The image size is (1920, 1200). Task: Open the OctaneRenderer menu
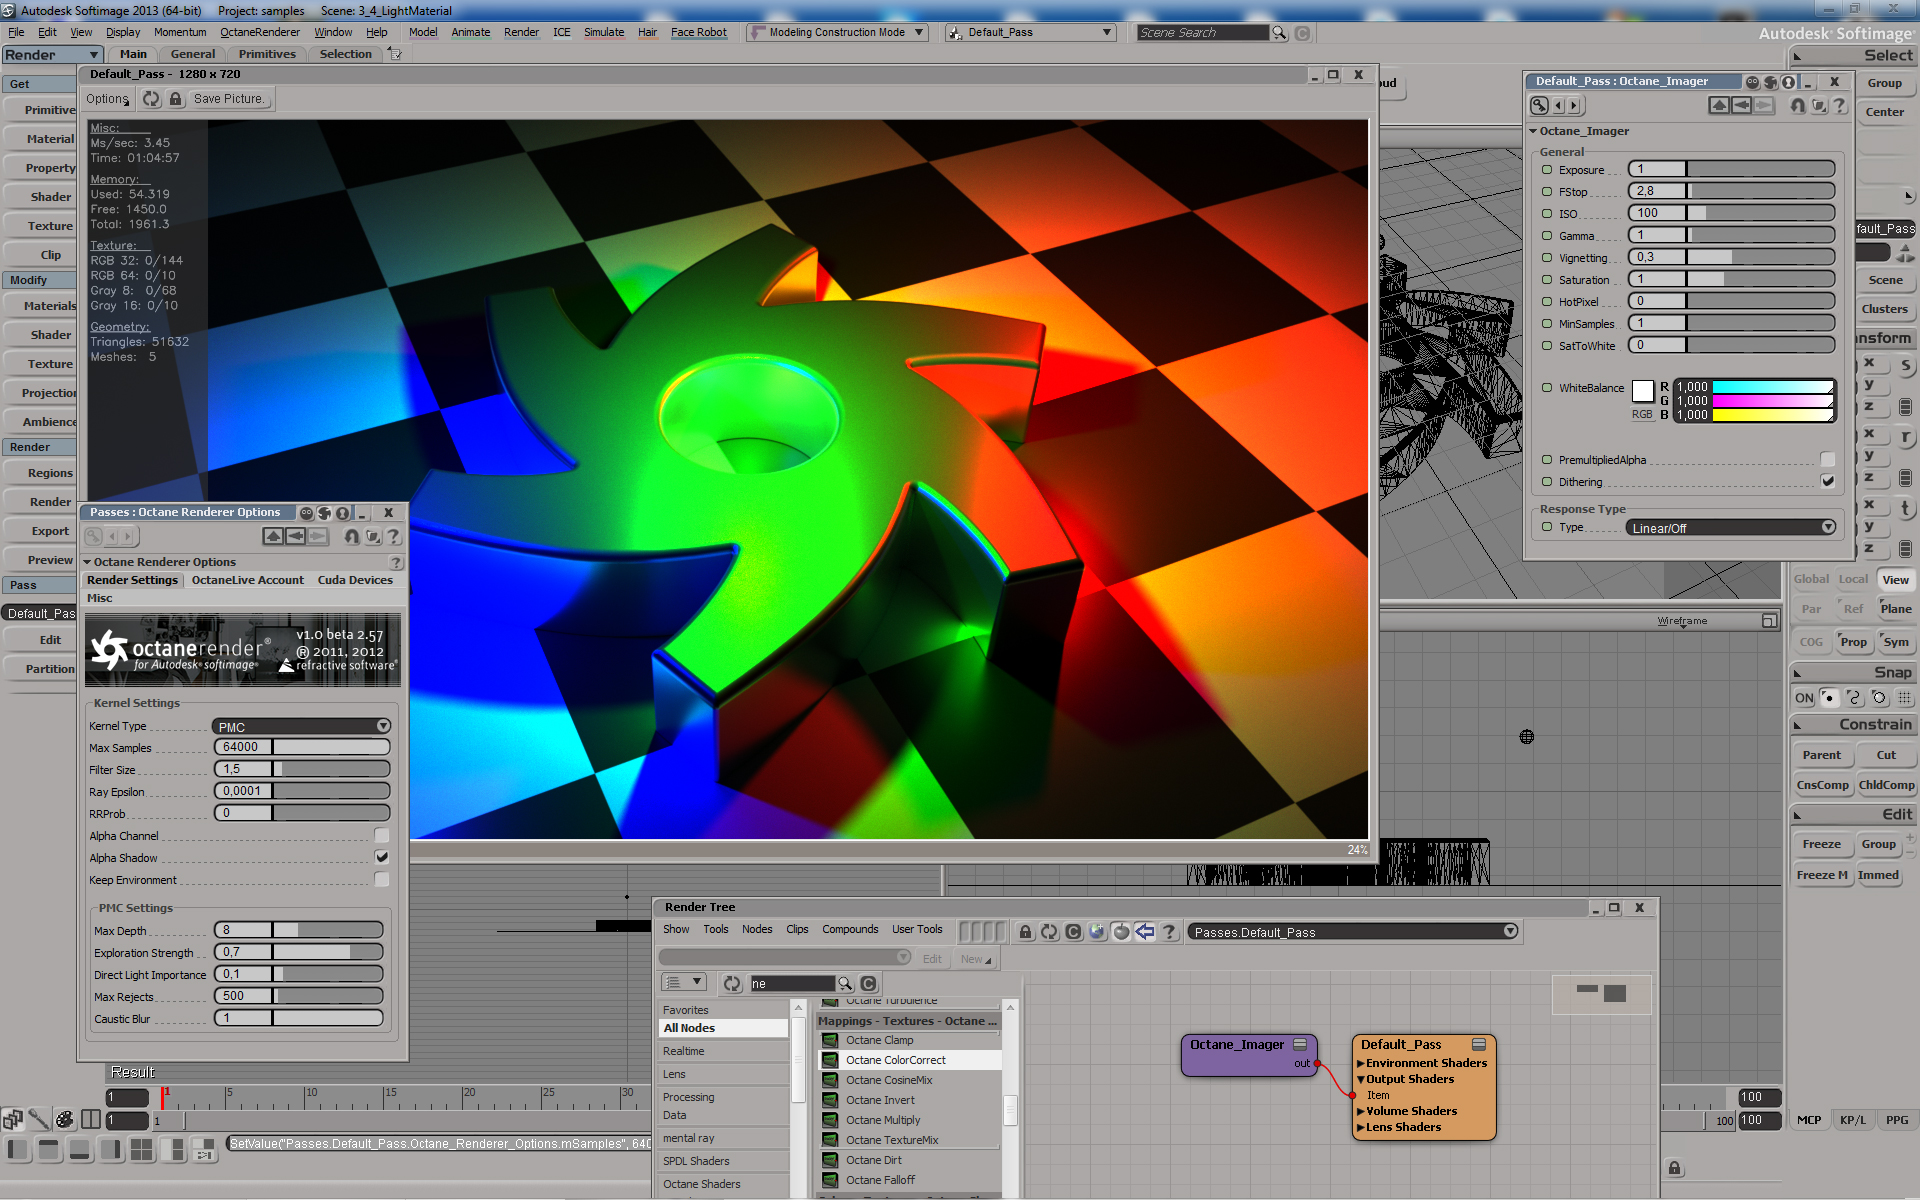260,32
